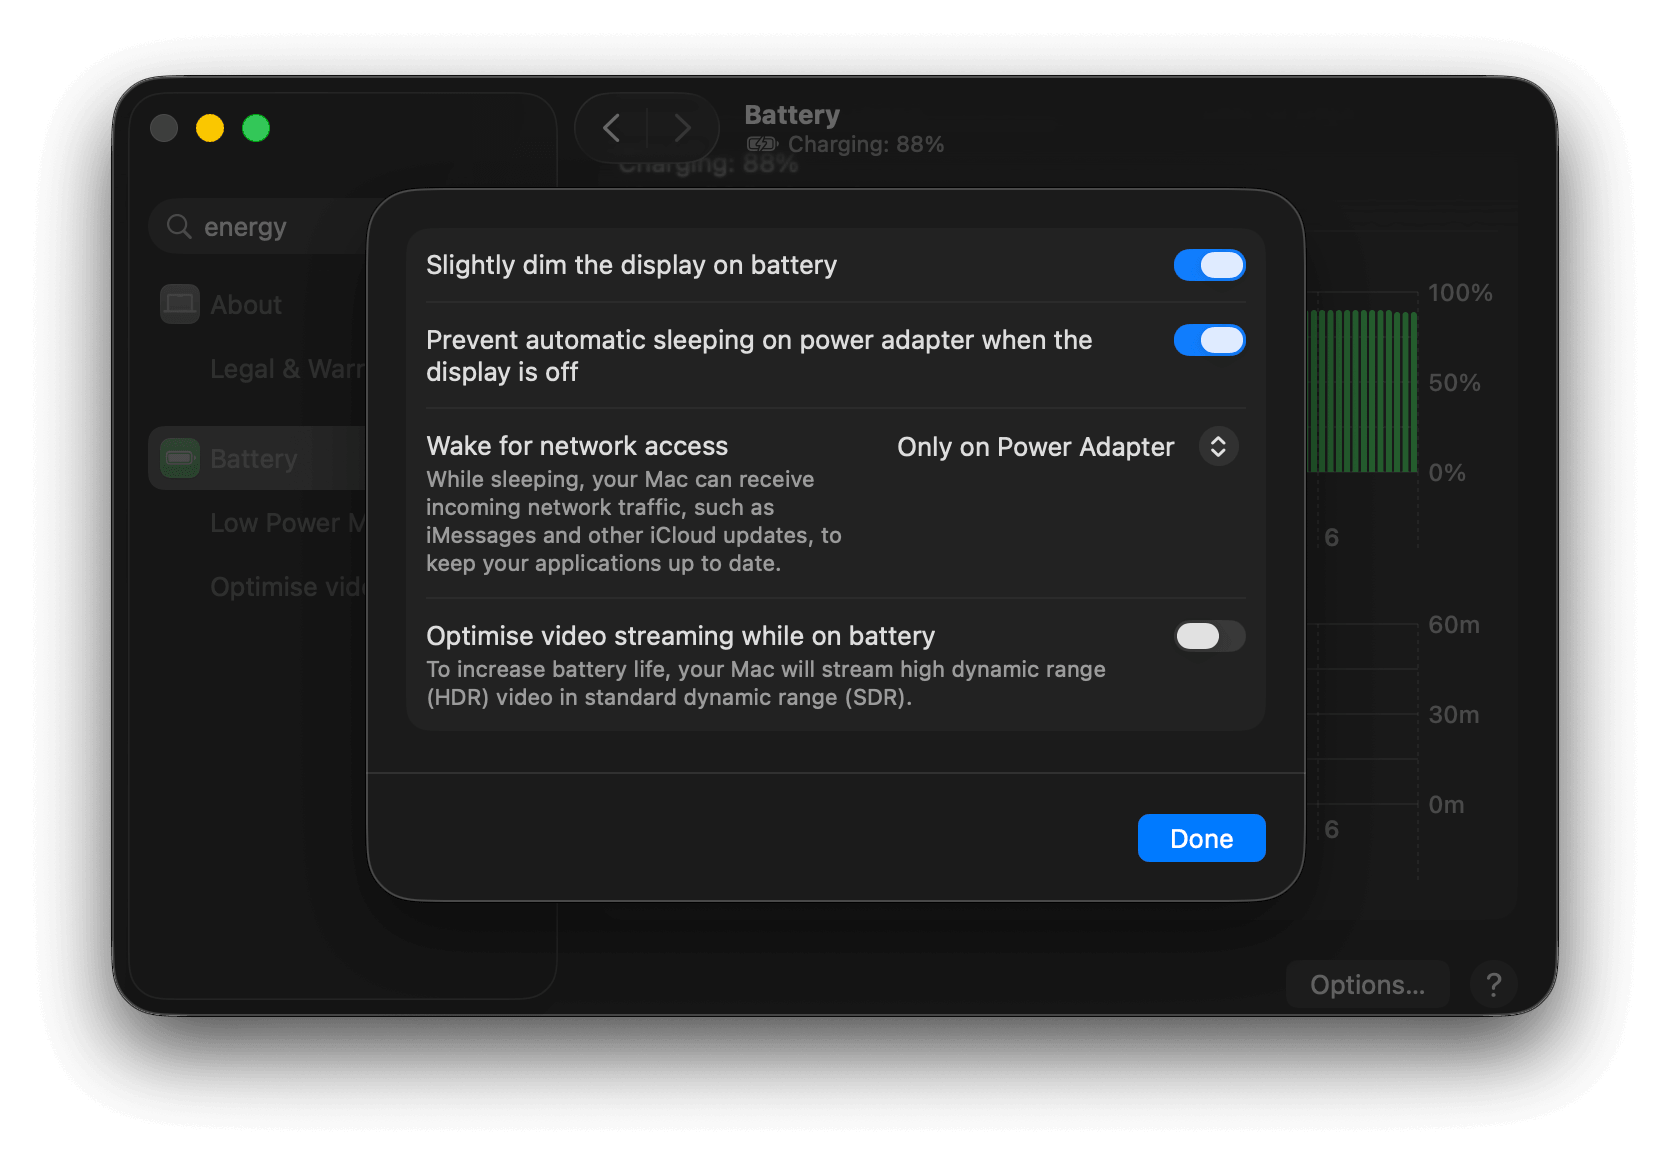The width and height of the screenshot is (1670, 1164).
Task: Click the charging battery icon in header
Action: click(762, 144)
